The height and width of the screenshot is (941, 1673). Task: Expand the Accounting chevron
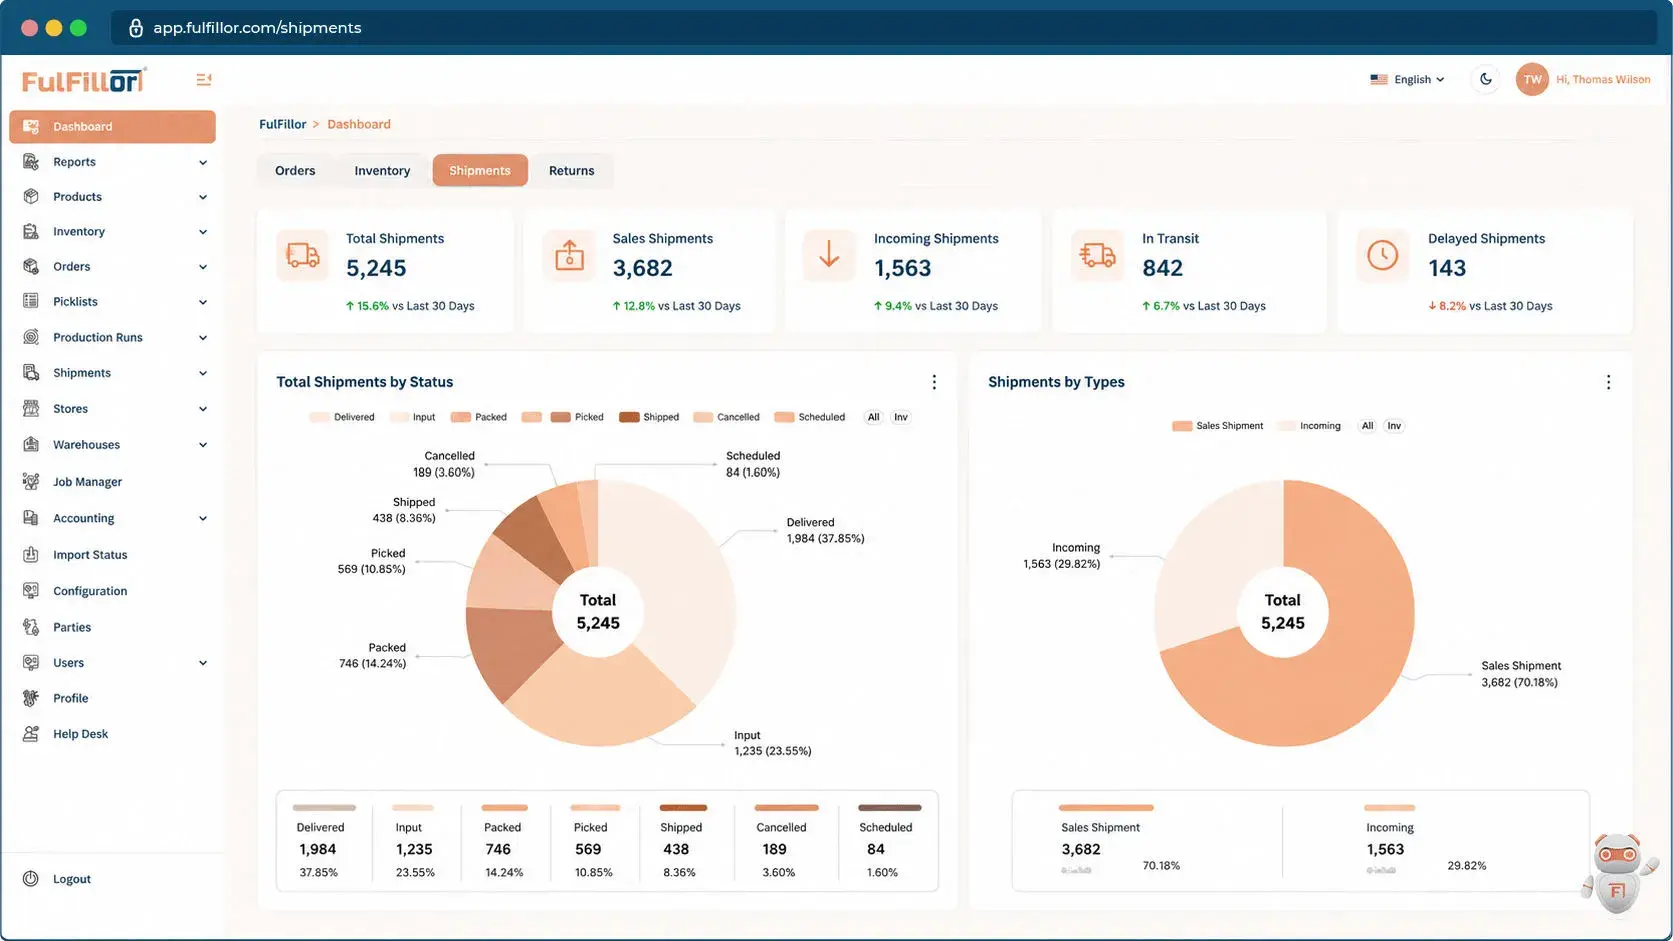203,519
